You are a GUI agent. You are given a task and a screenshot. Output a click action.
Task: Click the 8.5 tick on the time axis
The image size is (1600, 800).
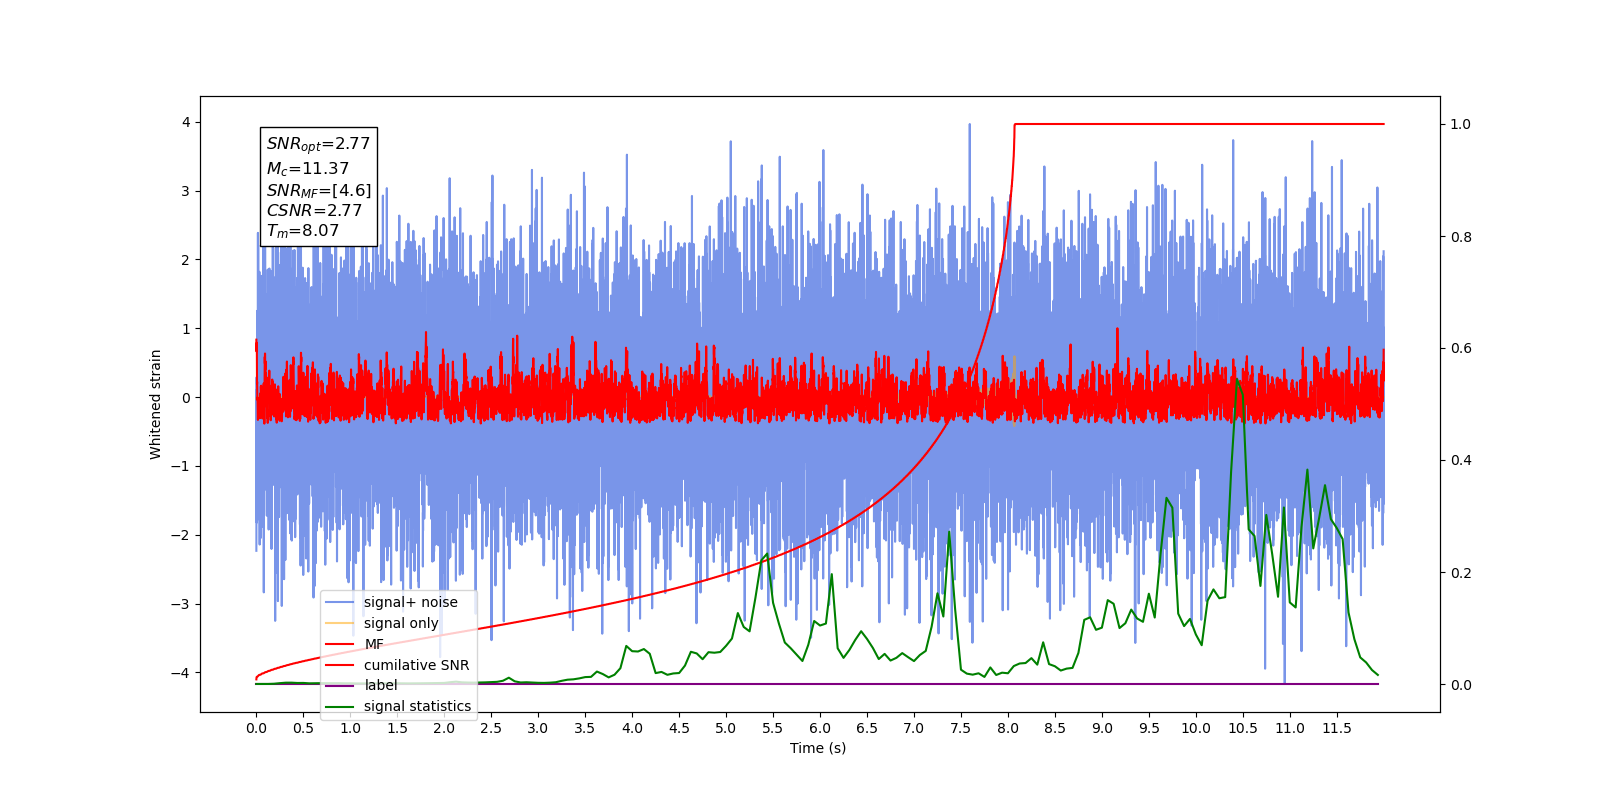coord(1055,728)
